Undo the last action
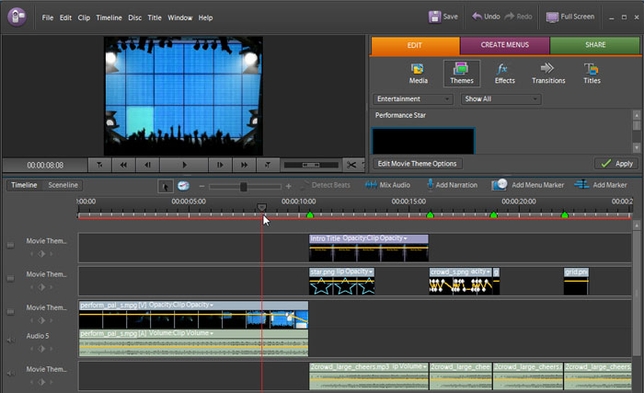The image size is (644, 393). point(486,16)
